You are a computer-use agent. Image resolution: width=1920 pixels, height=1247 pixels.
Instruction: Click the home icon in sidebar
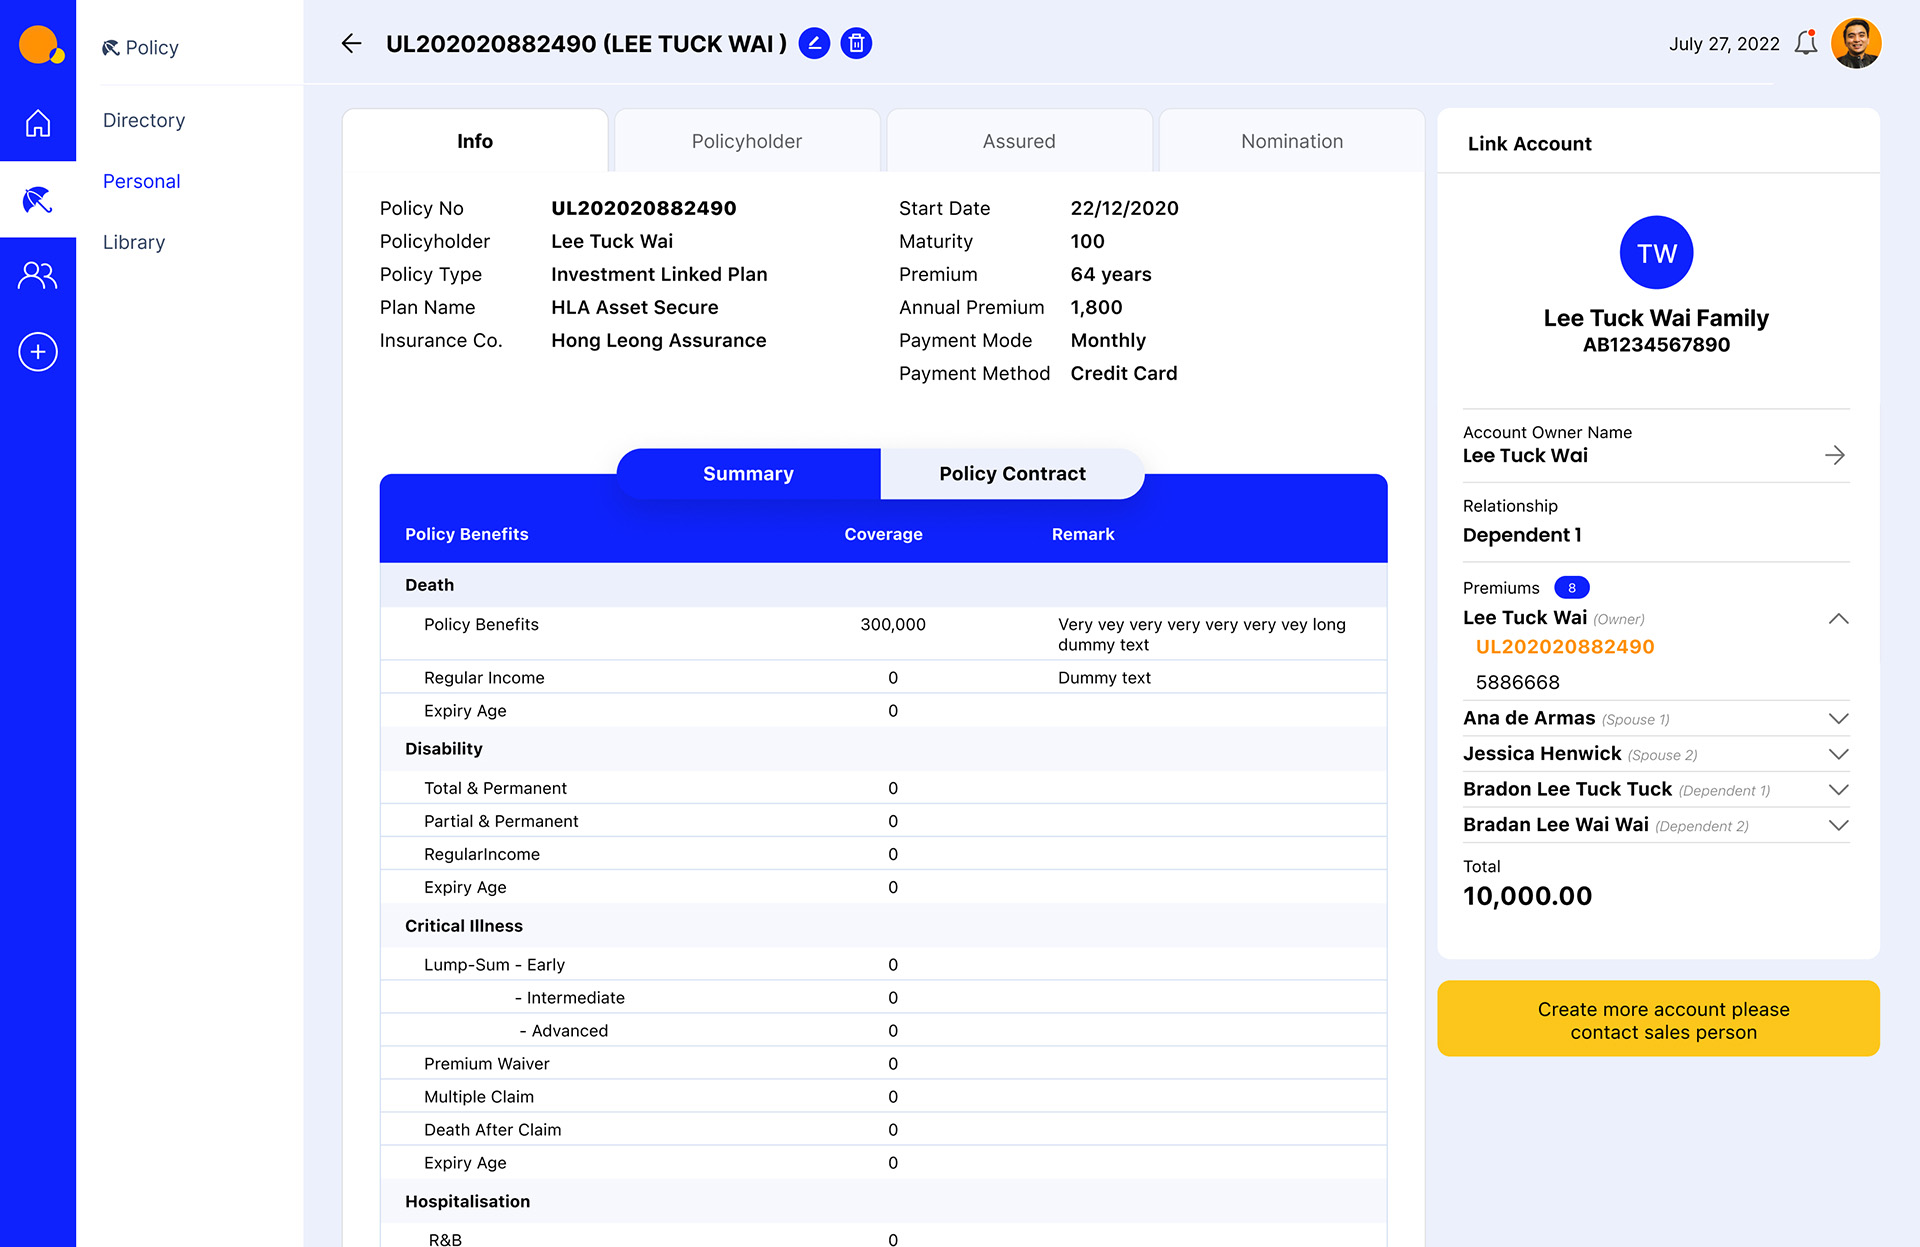point(38,123)
